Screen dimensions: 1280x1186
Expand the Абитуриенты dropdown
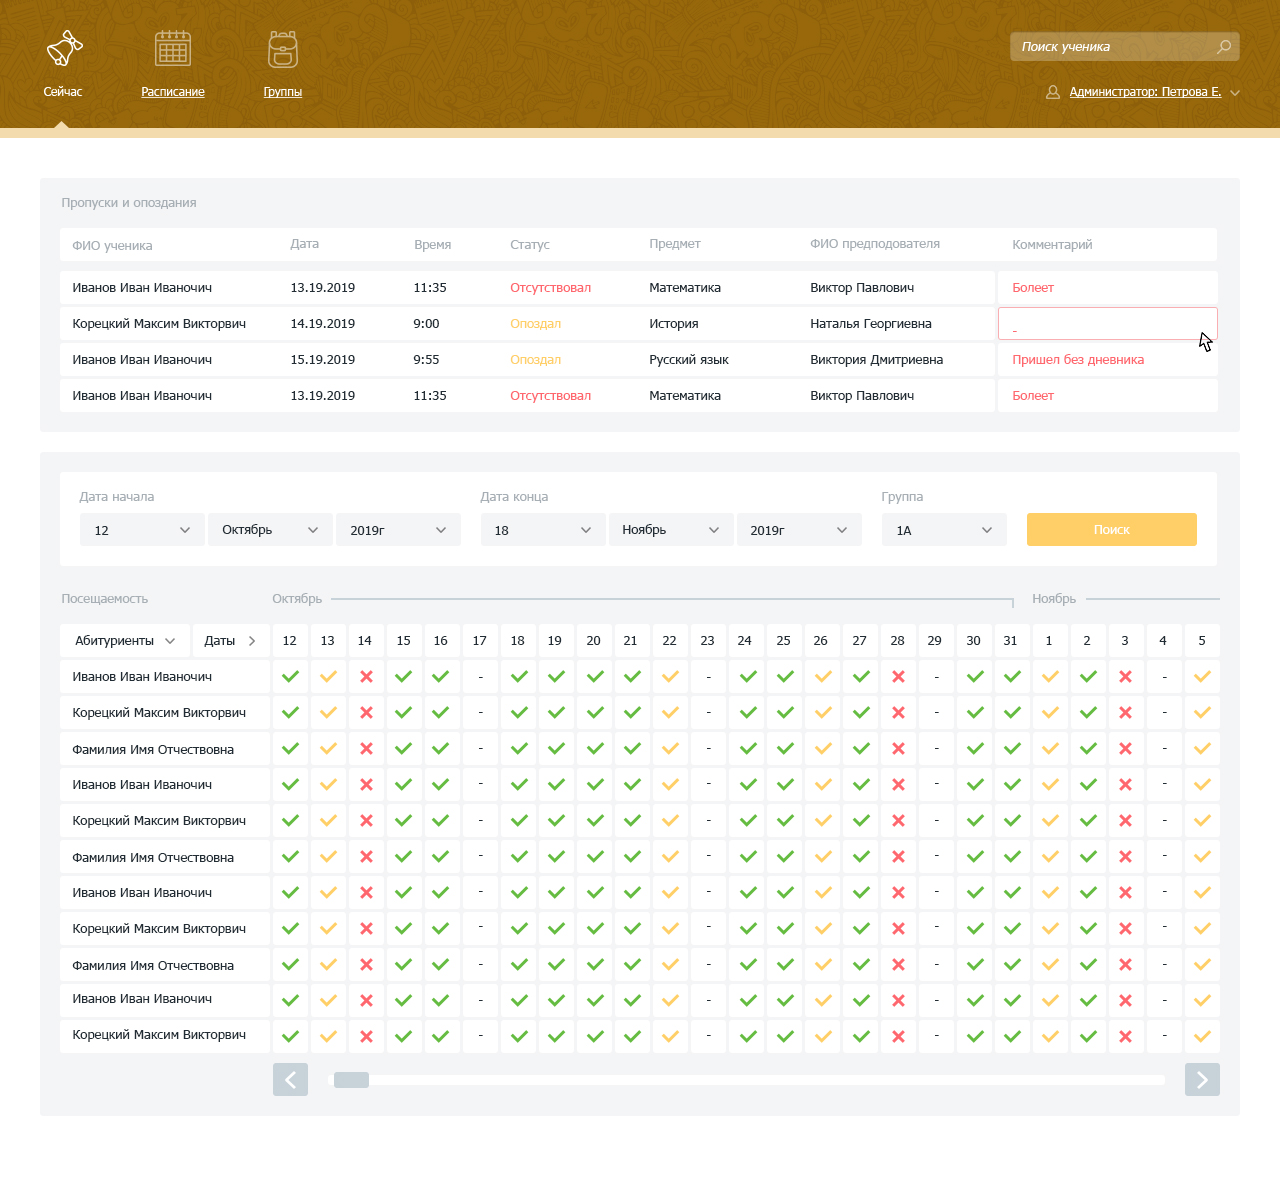tap(125, 641)
